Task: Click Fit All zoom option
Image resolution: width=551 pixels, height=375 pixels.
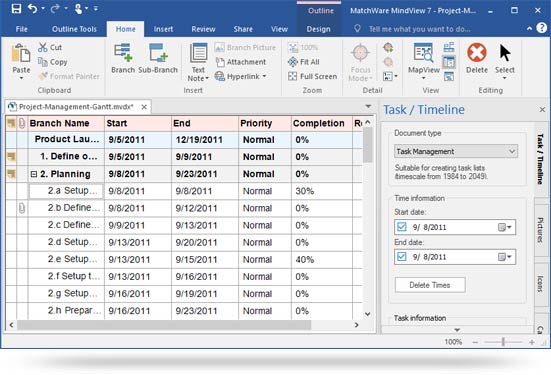Action: [304, 62]
